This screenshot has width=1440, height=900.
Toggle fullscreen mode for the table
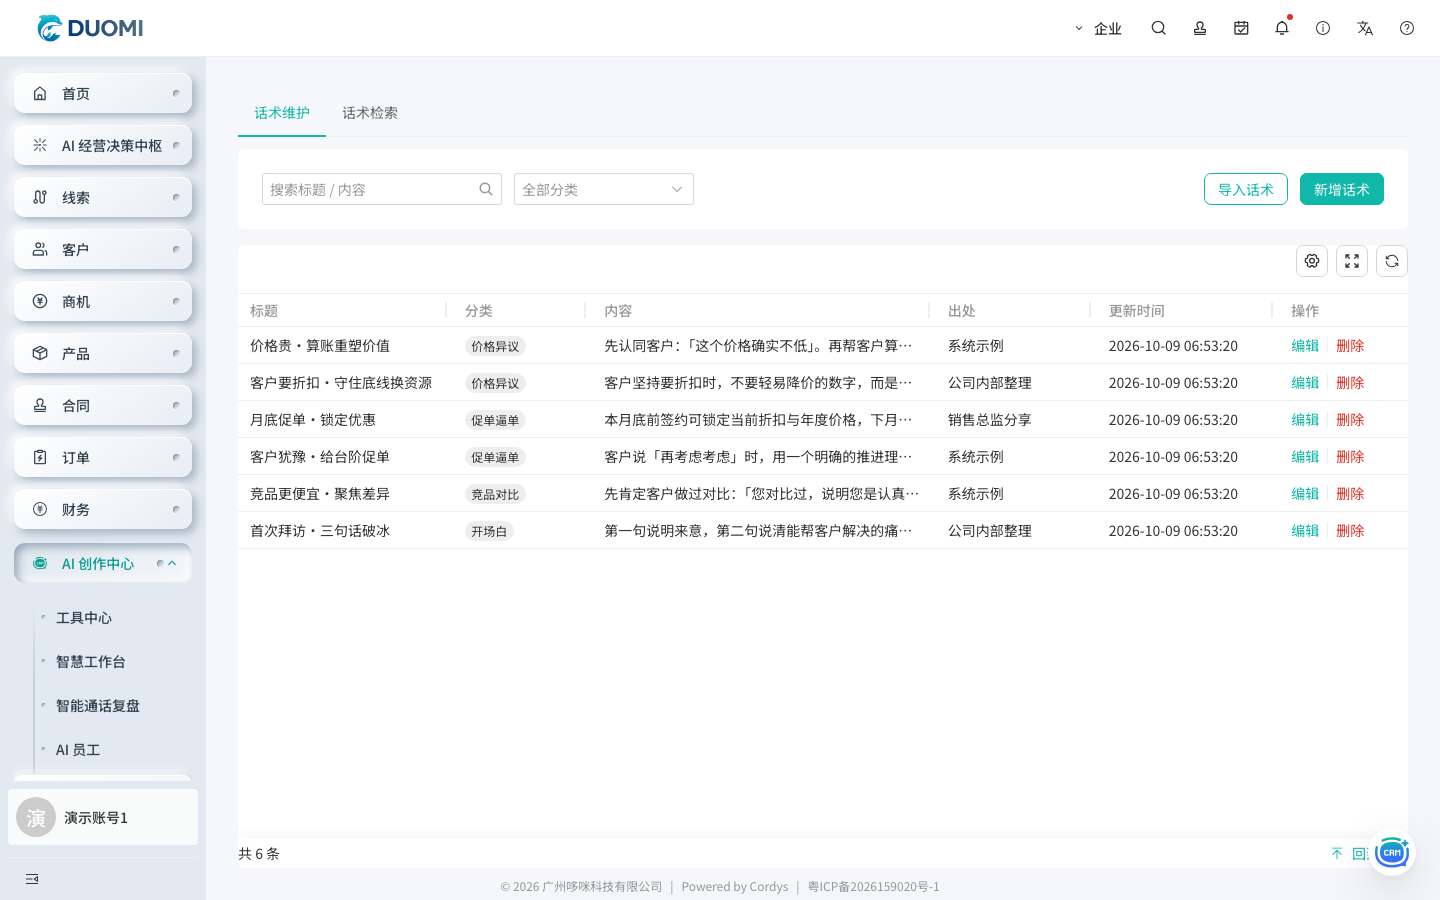1352,261
